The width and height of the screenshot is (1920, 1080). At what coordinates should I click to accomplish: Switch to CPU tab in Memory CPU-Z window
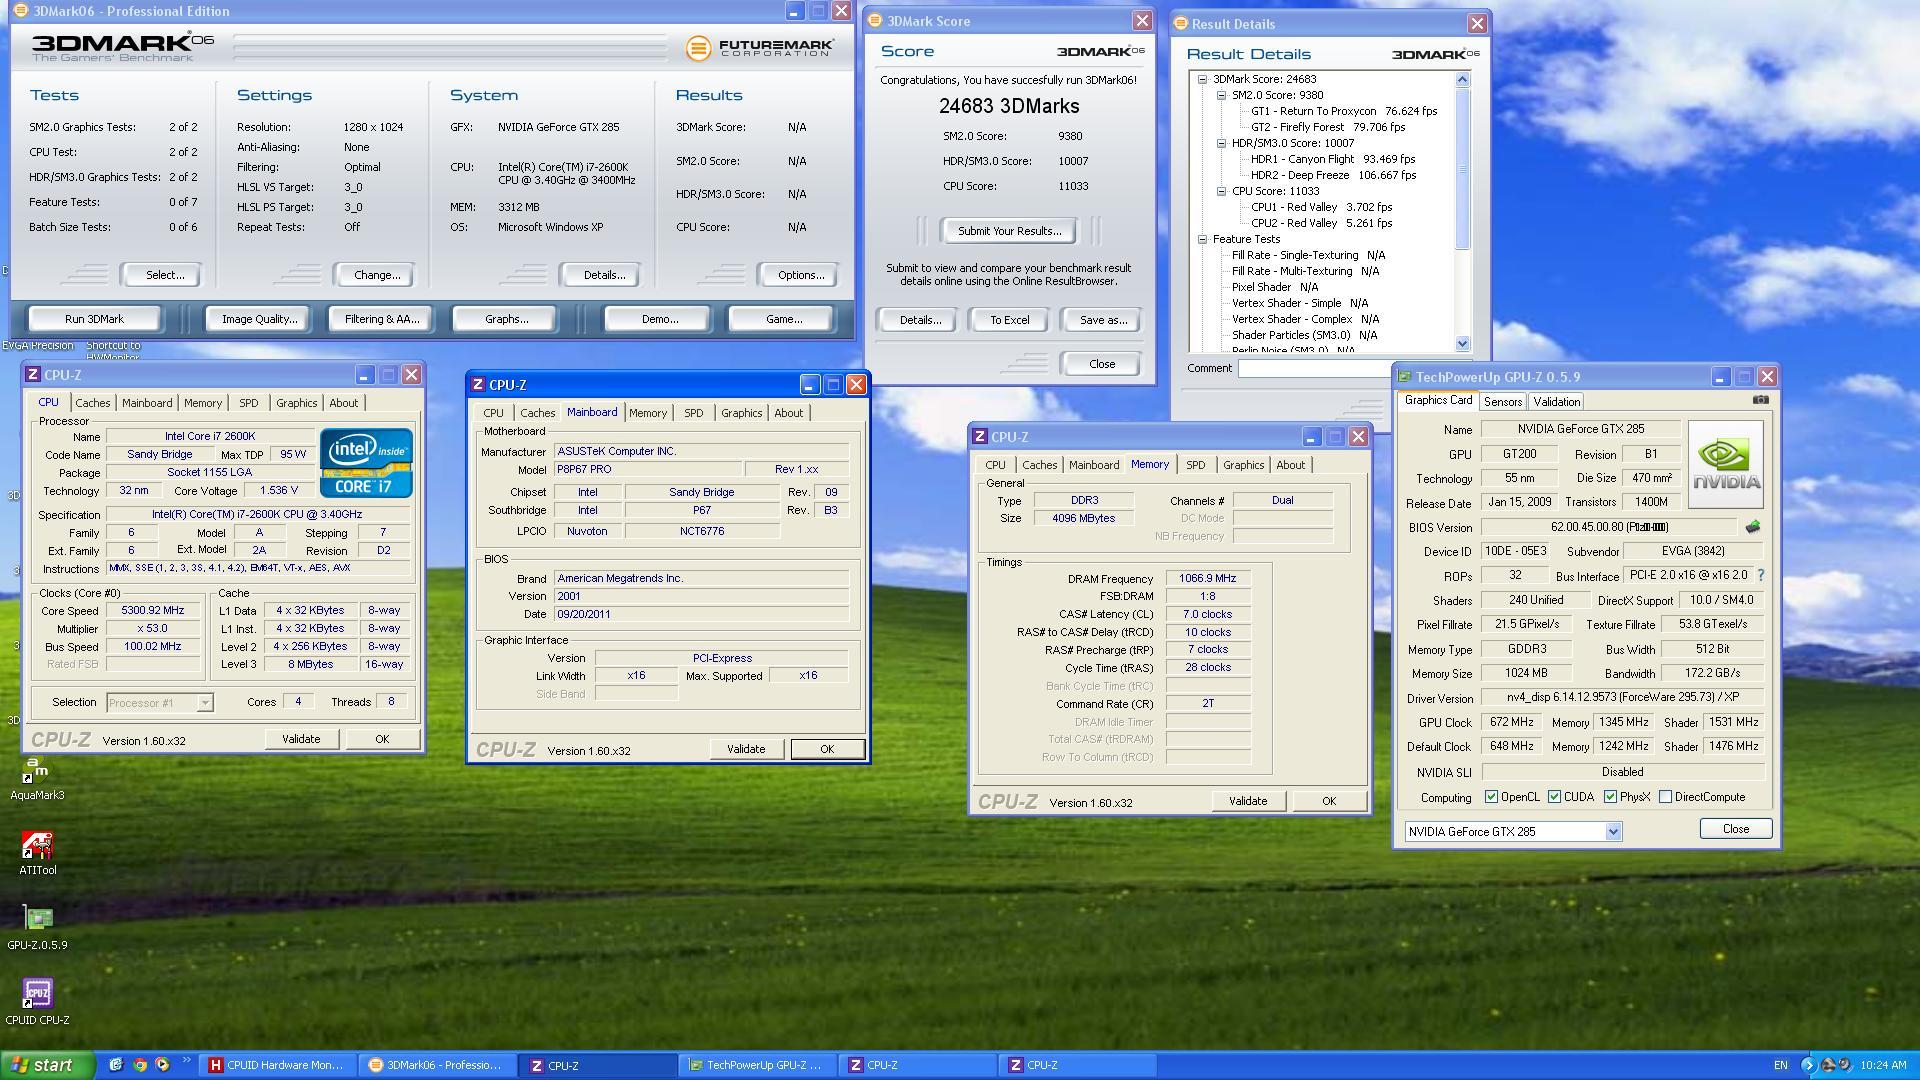coord(995,465)
